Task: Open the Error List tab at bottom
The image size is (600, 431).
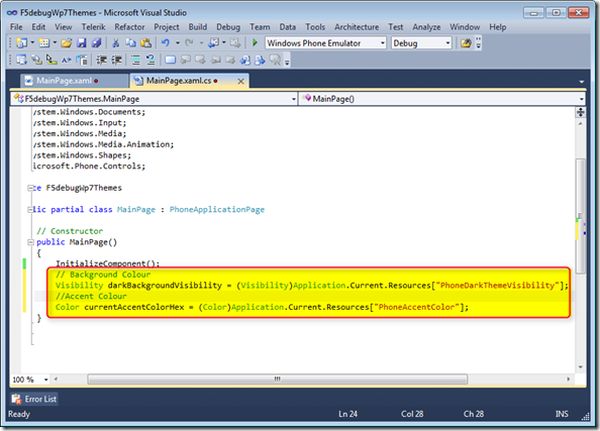Action: pos(40,399)
